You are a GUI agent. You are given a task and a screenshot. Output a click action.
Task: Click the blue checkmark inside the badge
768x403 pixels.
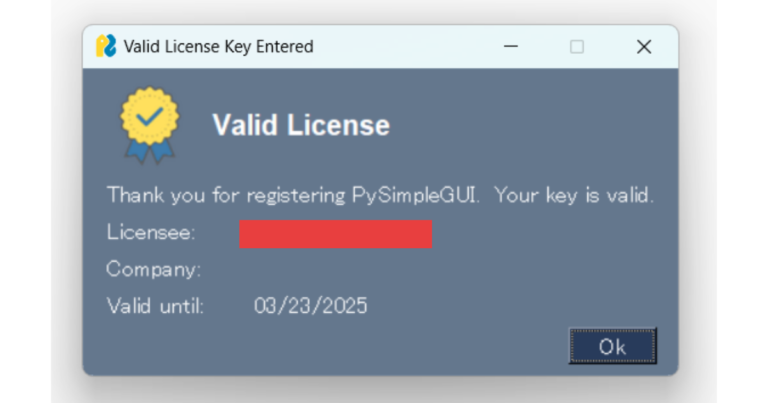tap(149, 117)
